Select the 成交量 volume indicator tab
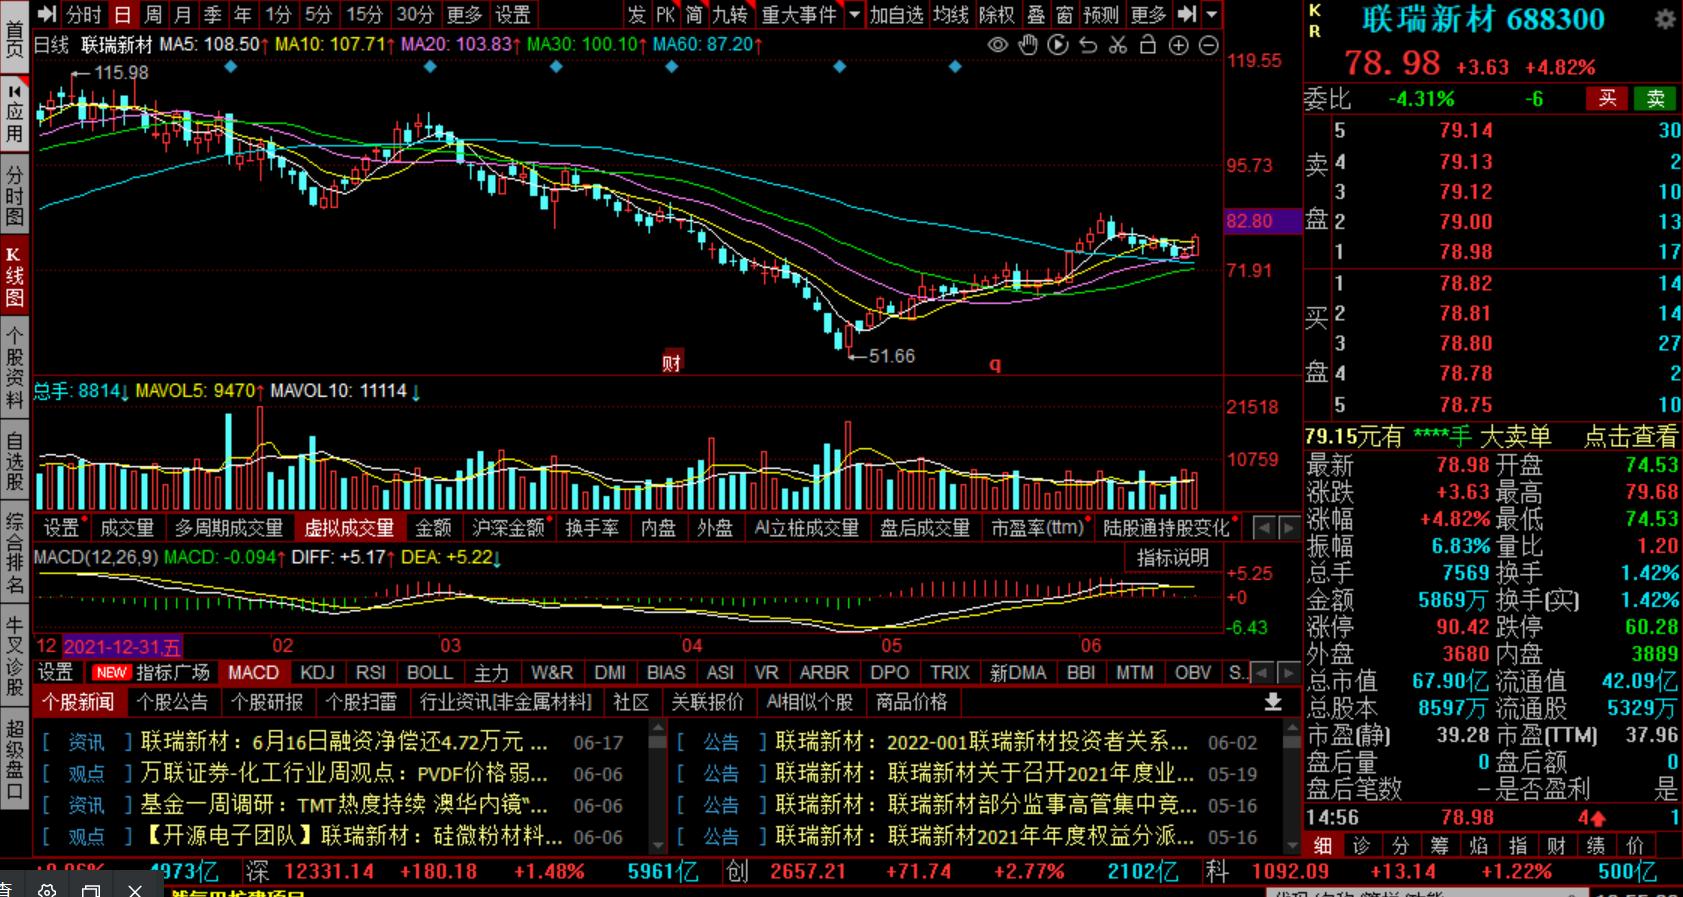This screenshot has width=1683, height=897. tap(127, 528)
